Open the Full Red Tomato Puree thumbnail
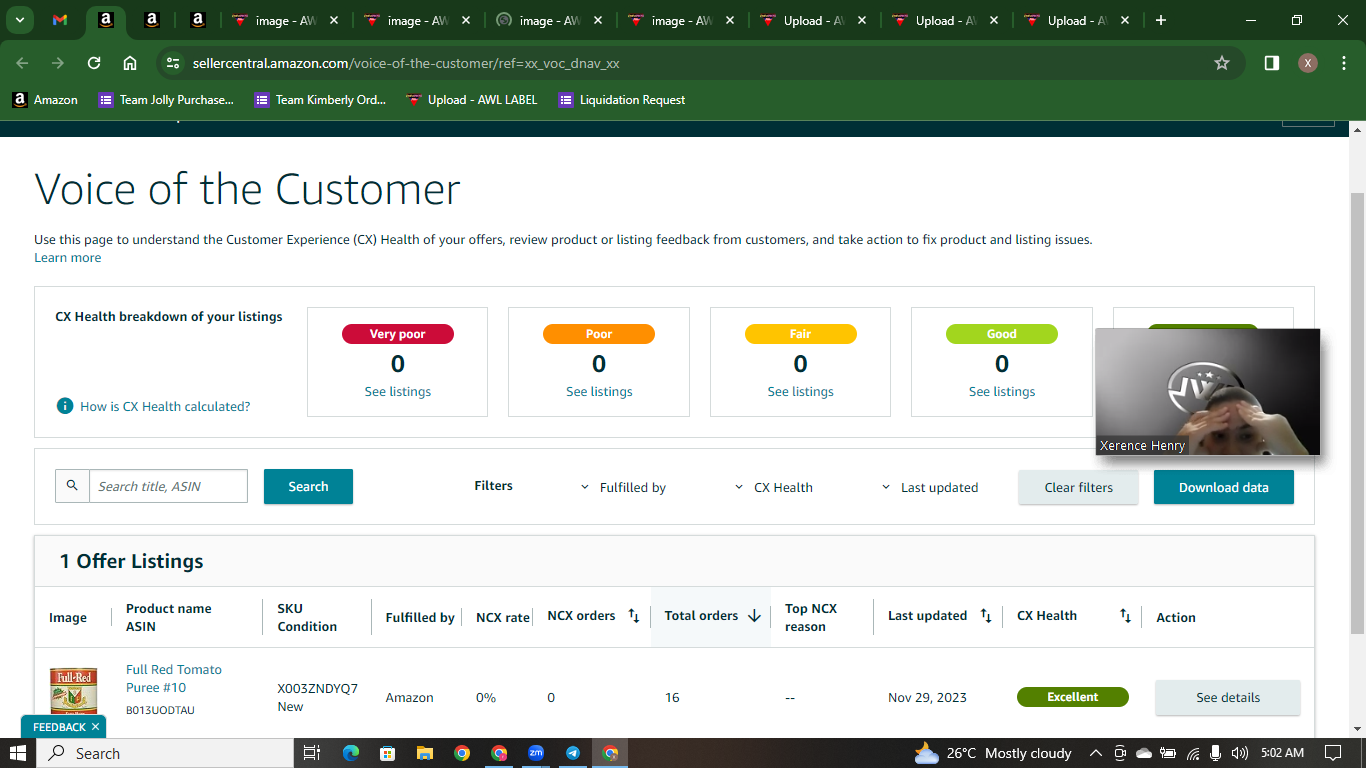Image resolution: width=1366 pixels, height=768 pixels. [74, 692]
